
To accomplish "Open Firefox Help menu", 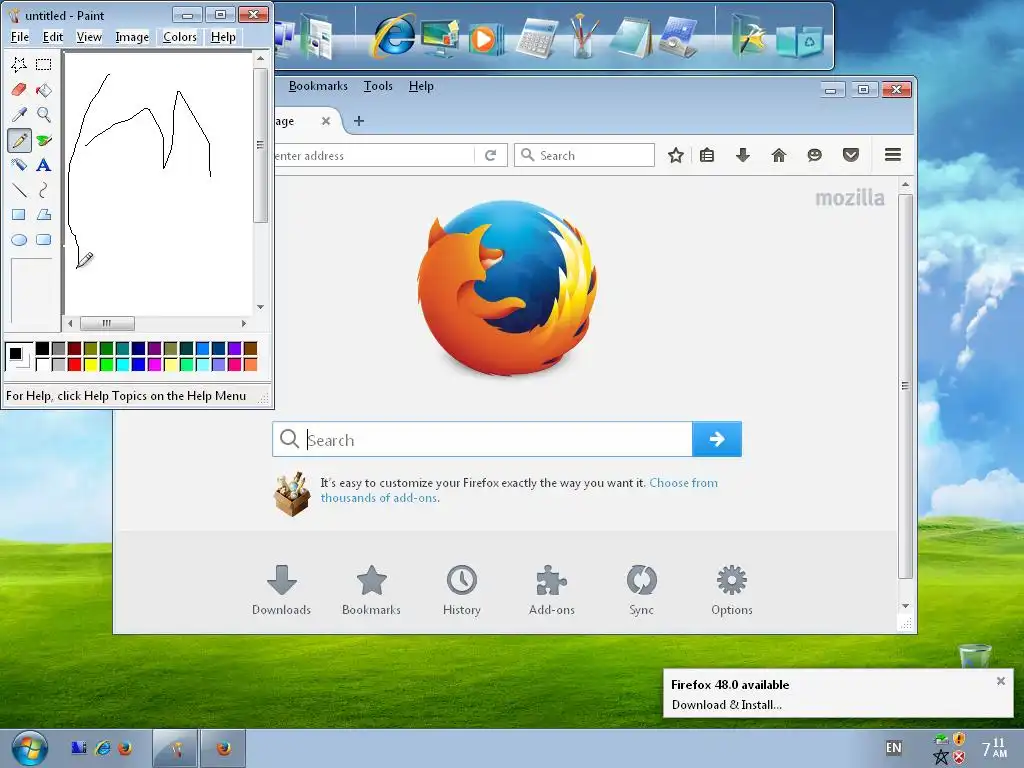I will (421, 86).
